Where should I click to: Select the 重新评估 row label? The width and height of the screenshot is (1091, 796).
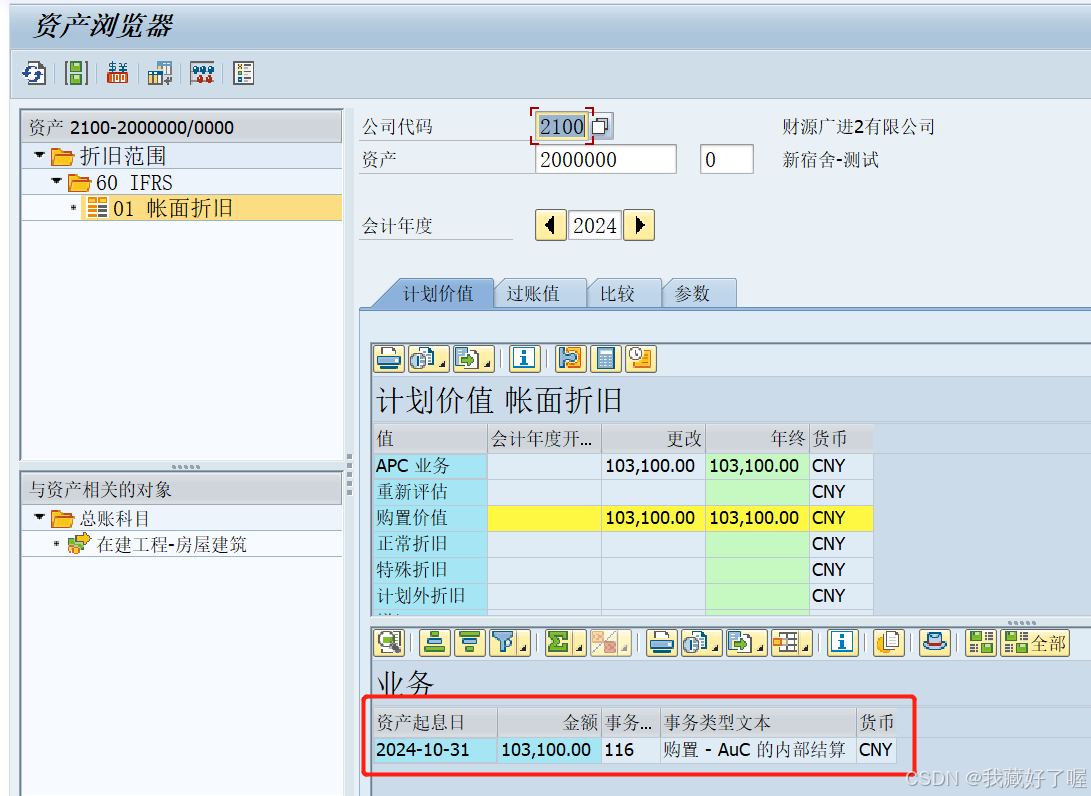430,492
